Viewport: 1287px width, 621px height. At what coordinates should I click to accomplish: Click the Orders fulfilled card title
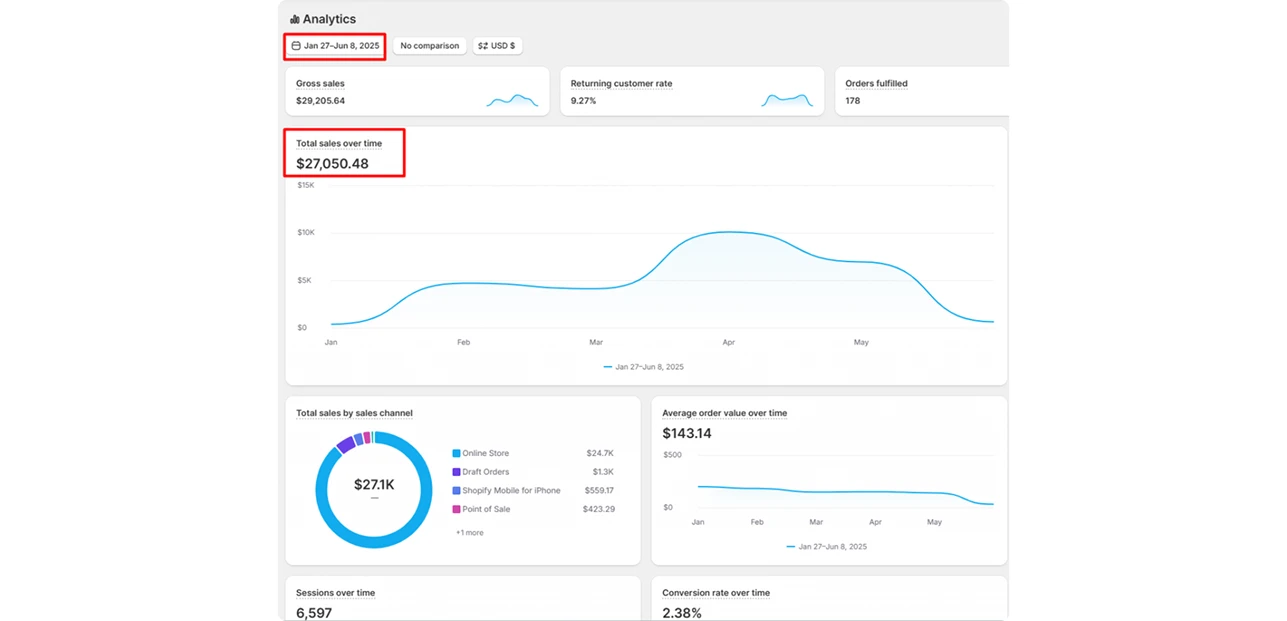click(x=876, y=84)
